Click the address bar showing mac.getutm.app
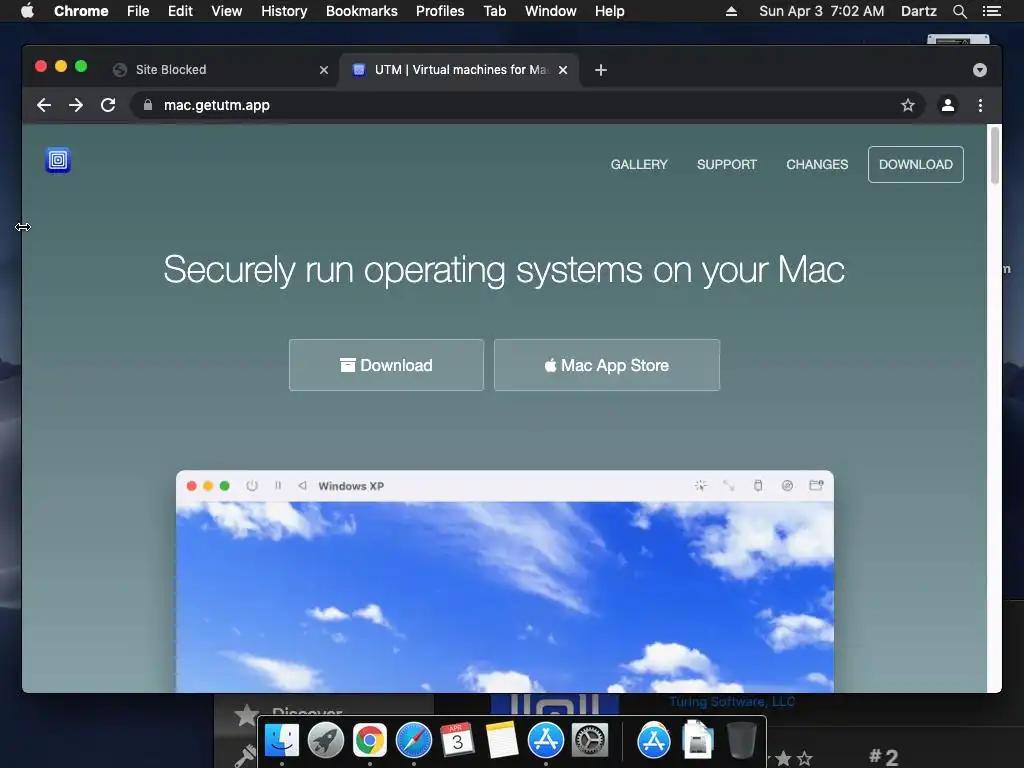Image resolution: width=1024 pixels, height=768 pixels. [x=528, y=105]
